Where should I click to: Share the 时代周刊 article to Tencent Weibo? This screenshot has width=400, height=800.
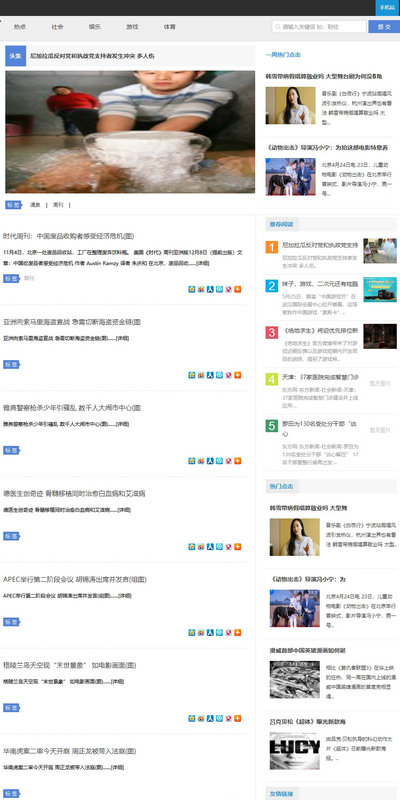pyautogui.click(x=219, y=289)
